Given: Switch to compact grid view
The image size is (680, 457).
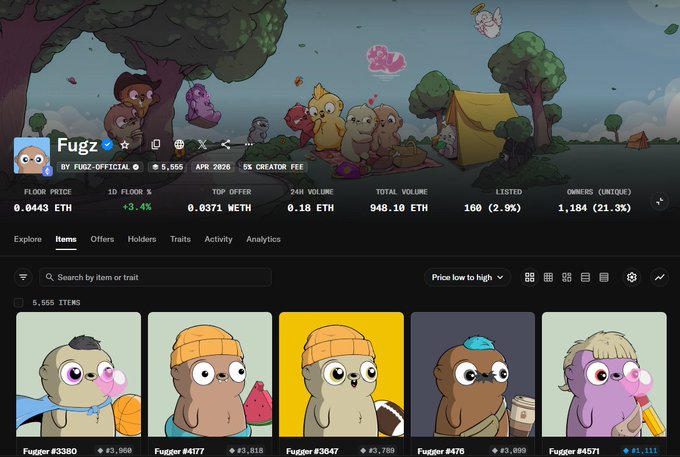Looking at the screenshot, I should [548, 277].
